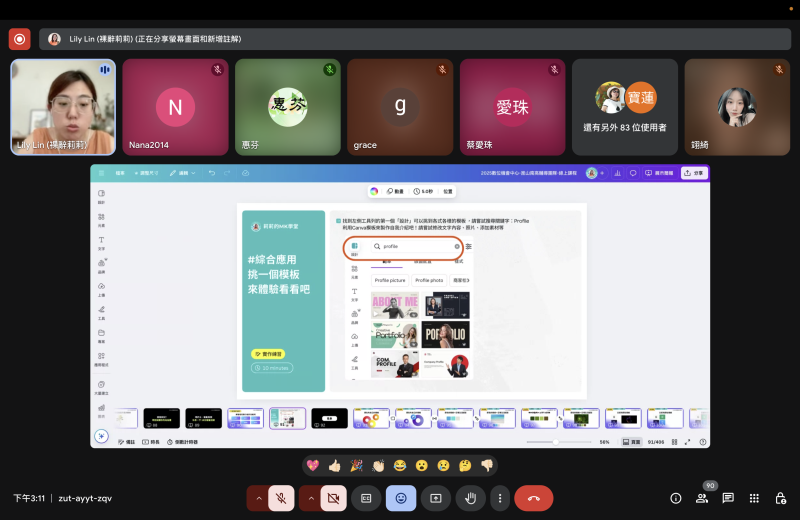Image resolution: width=800 pixels, height=520 pixels.
Task: Click the 5.0秒 slide duration button
Action: click(423, 191)
